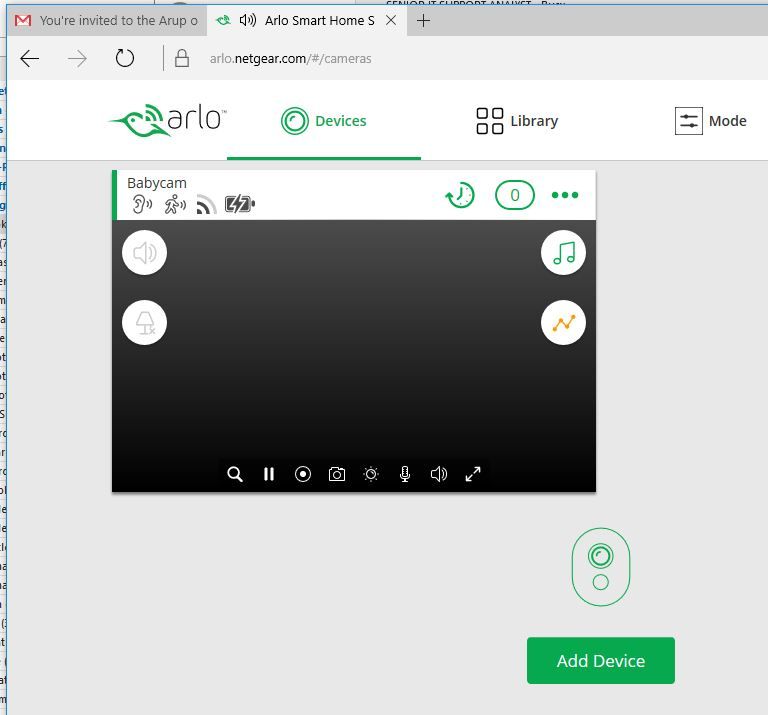Image resolution: width=768 pixels, height=715 pixels.
Task: Open the three-dots Babycam menu
Action: 565,195
